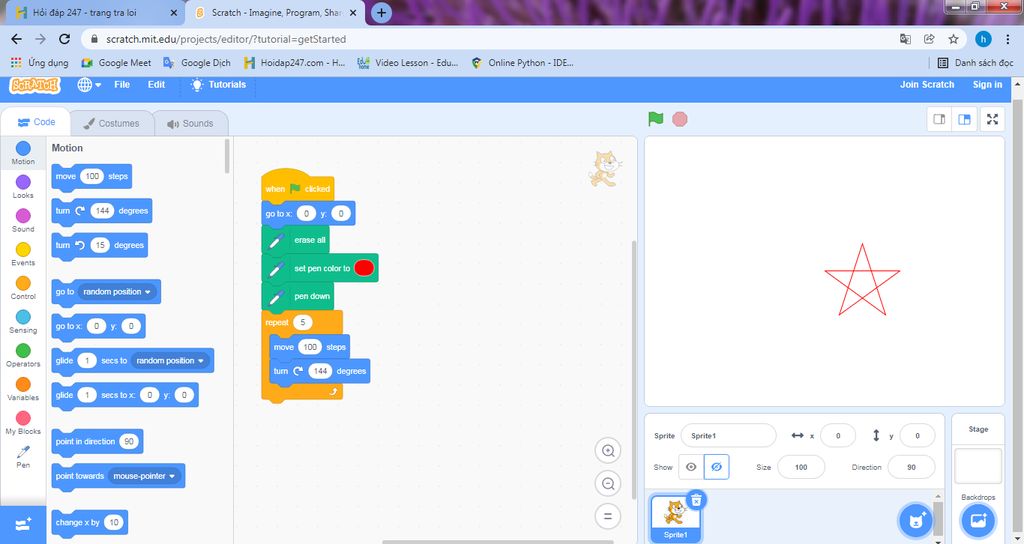Image resolution: width=1024 pixels, height=544 pixels.
Task: Click the sprite Direction field
Action: click(911, 467)
